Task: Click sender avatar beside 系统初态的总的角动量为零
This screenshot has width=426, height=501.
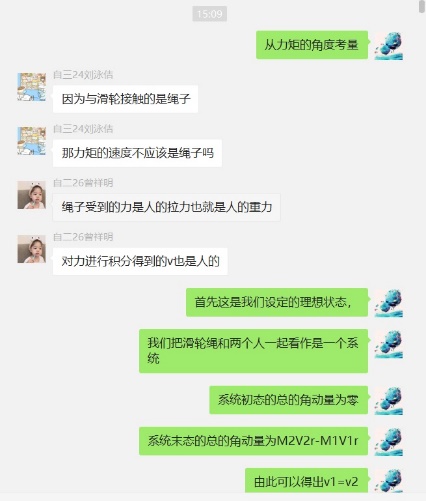Action: 389,401
